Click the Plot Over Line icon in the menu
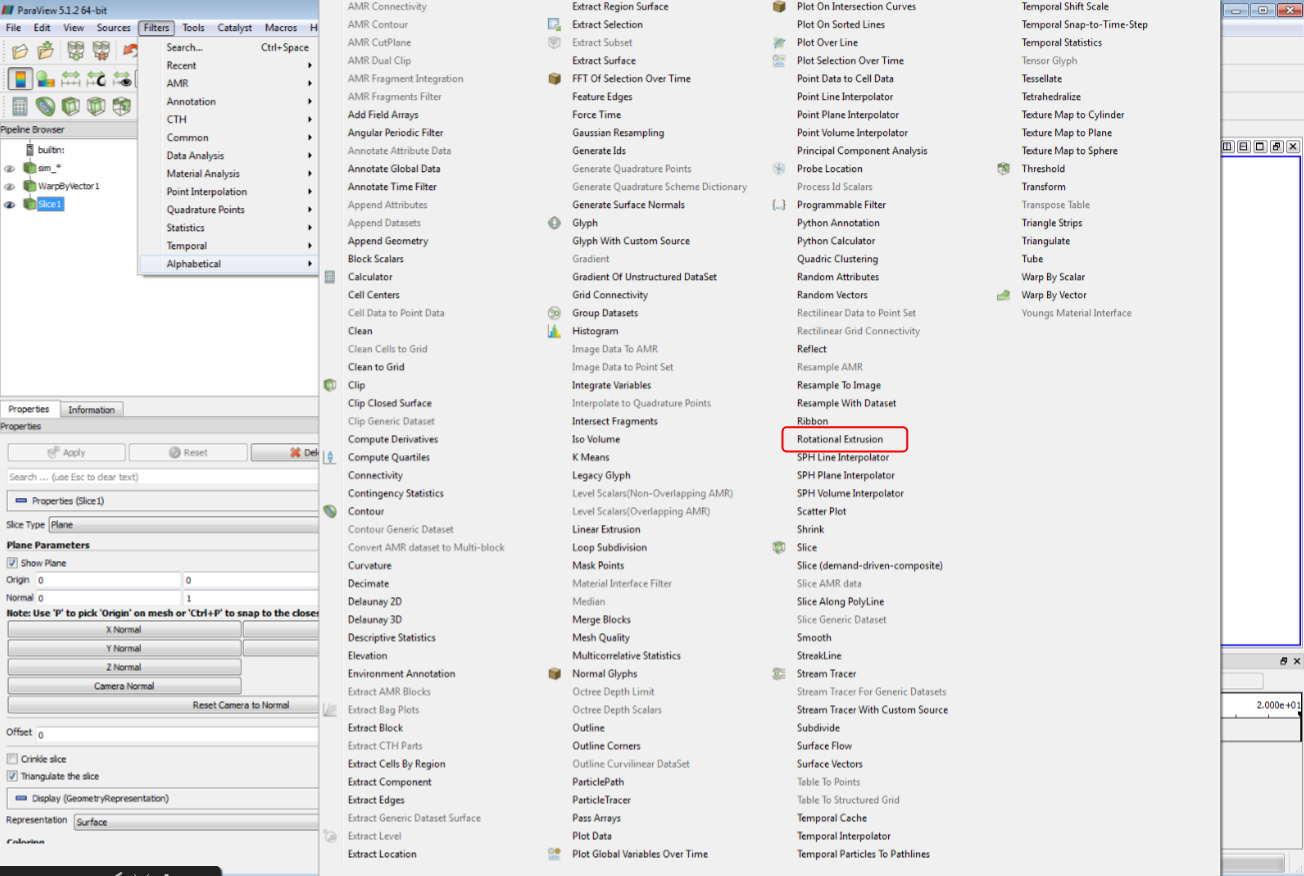Viewport: 1304px width, 876px height. point(779,43)
